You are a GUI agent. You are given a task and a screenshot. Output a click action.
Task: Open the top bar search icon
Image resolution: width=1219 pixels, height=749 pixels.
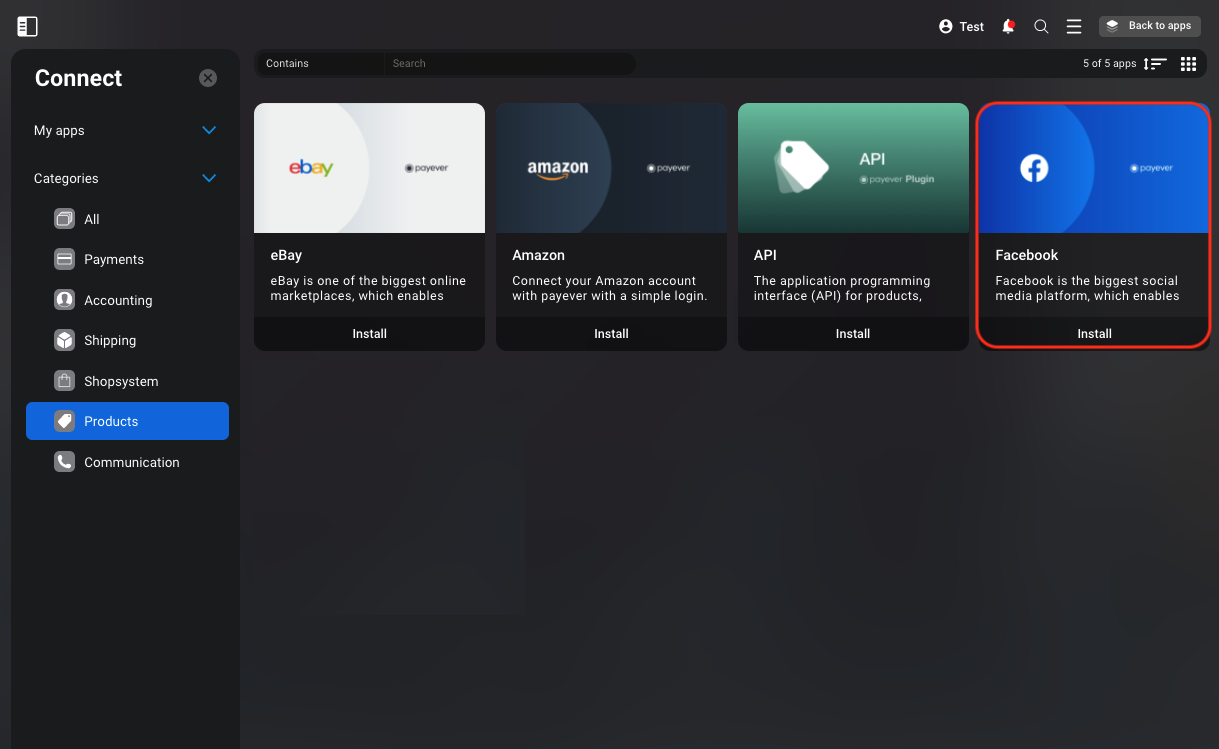[1041, 27]
